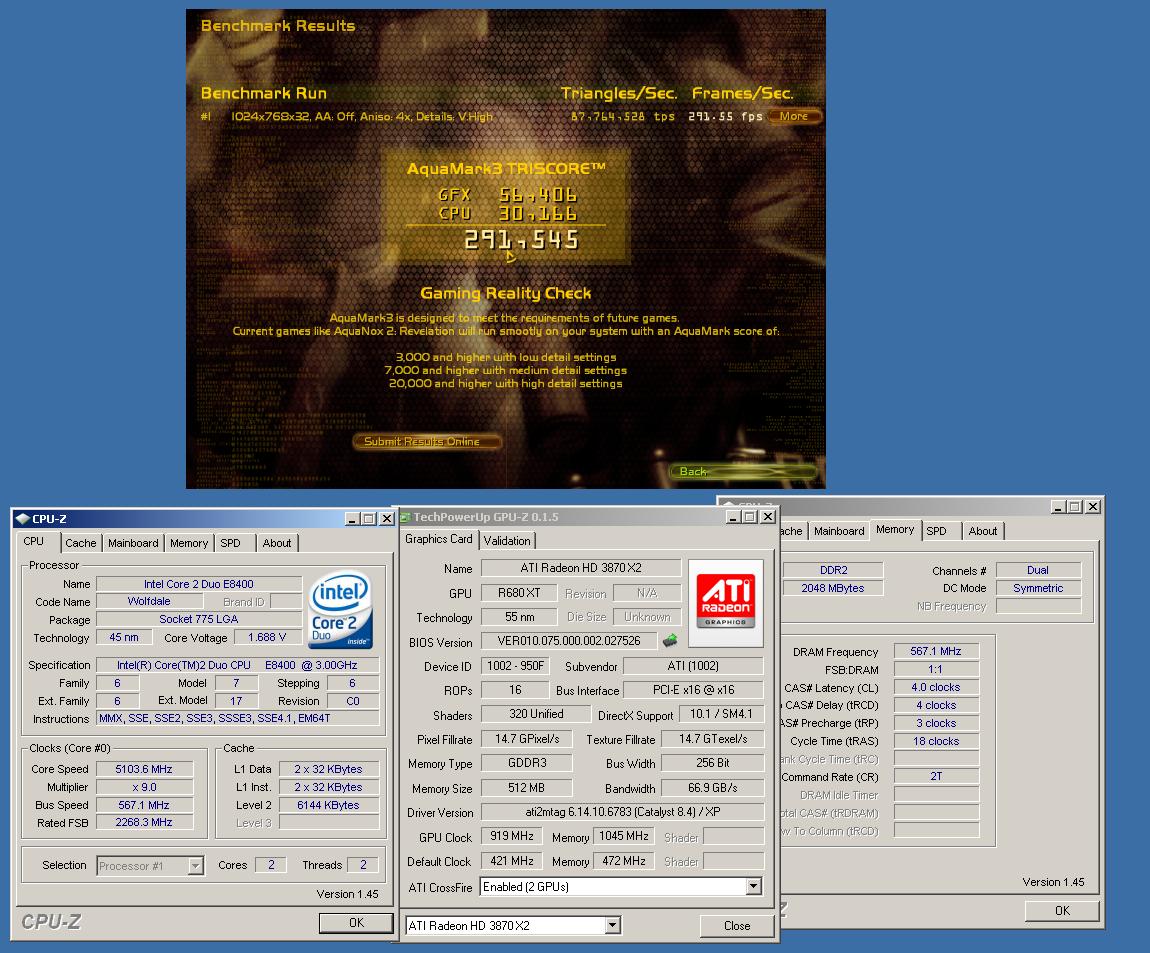Switch to Validation tab in GPU-Z
This screenshot has width=1150, height=953.
(x=507, y=541)
